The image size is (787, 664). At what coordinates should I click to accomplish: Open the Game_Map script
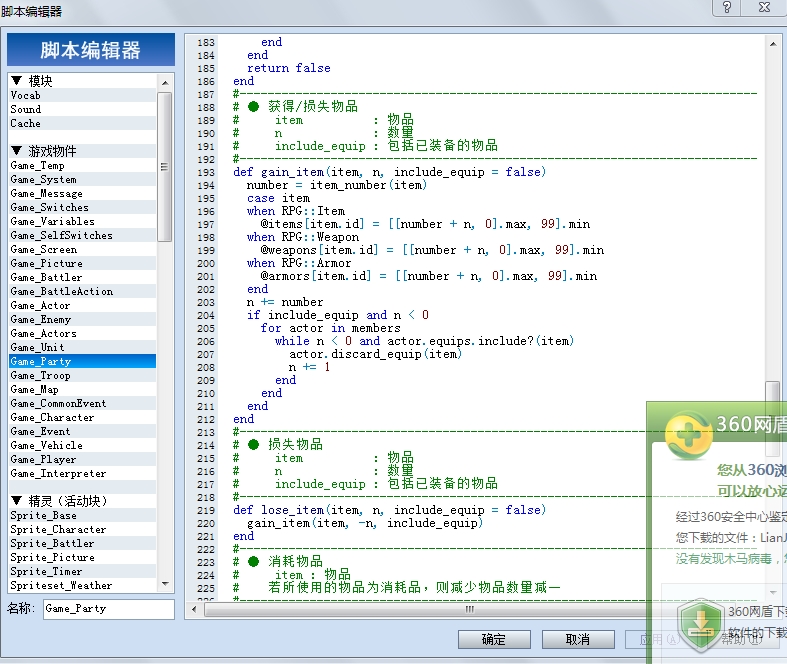(82, 389)
